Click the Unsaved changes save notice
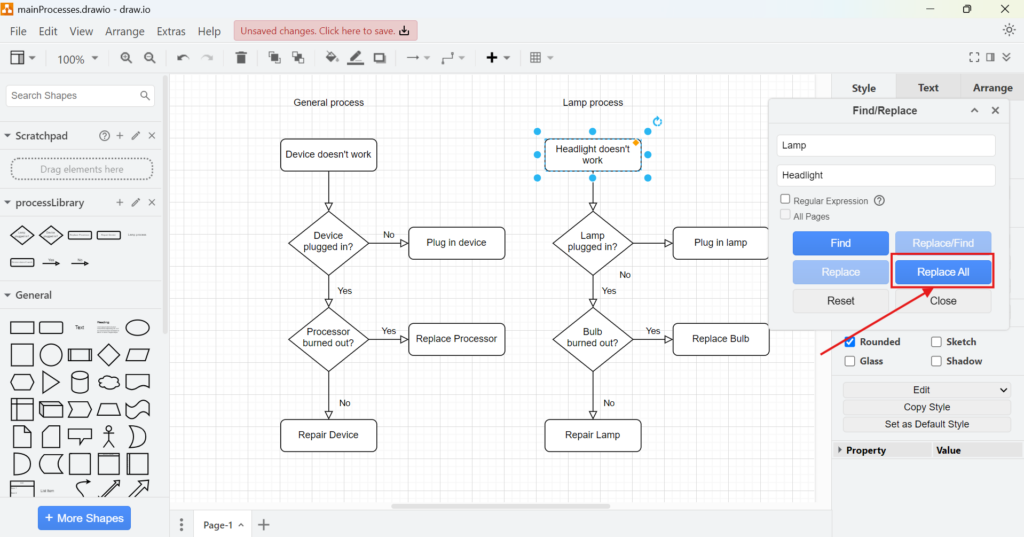The height and width of the screenshot is (537, 1024). (x=325, y=31)
